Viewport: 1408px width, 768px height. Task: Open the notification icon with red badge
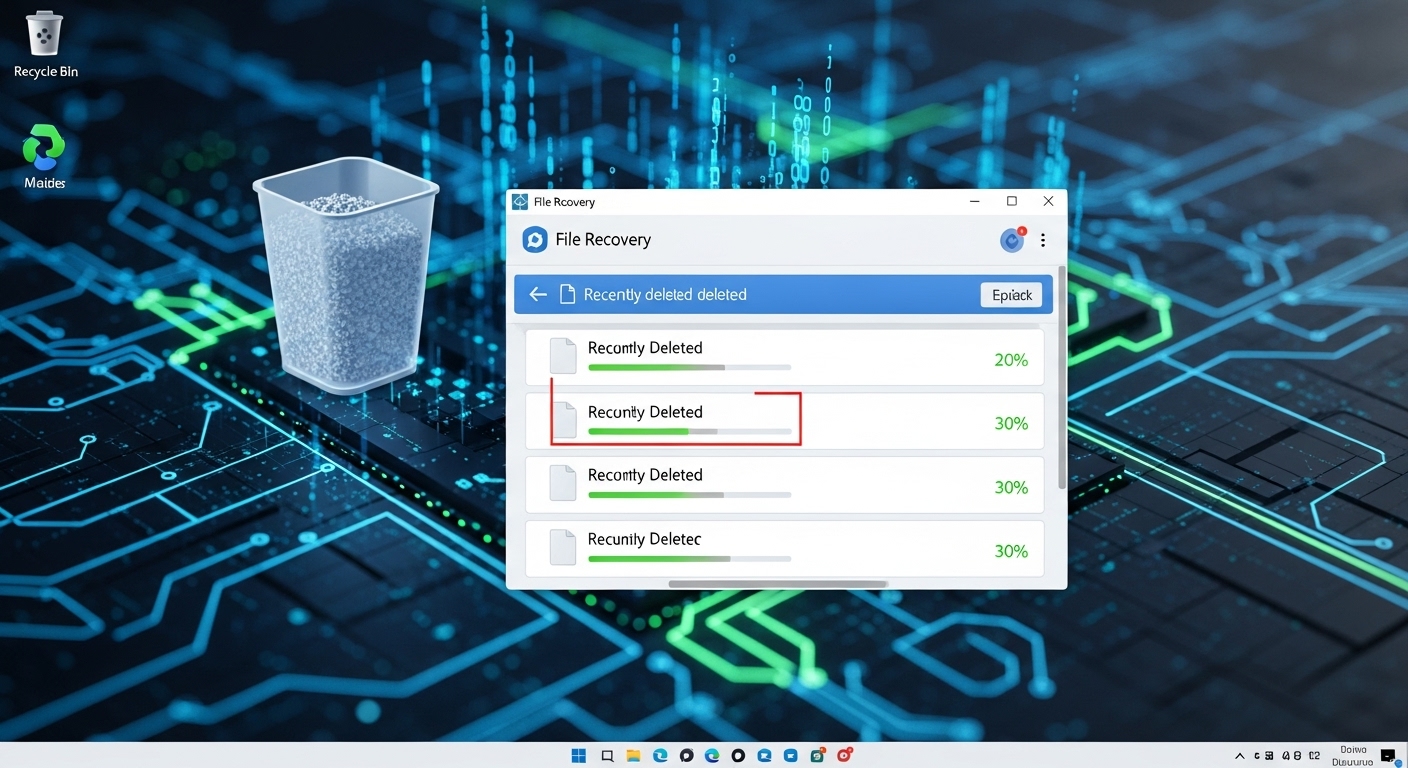click(1012, 240)
